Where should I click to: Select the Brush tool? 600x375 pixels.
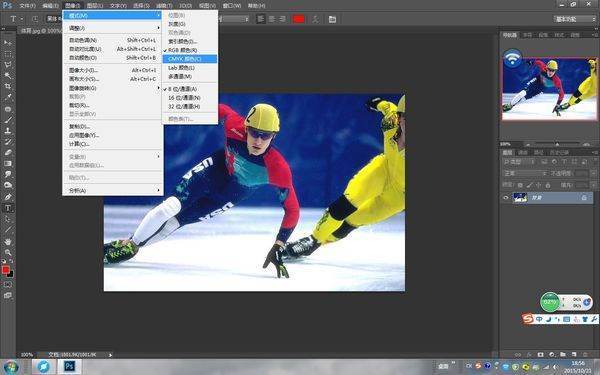click(8, 120)
